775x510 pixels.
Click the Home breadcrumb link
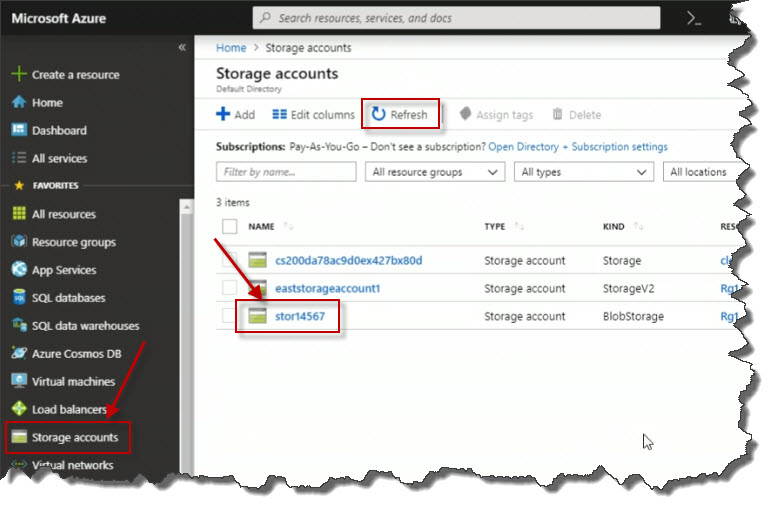[231, 48]
